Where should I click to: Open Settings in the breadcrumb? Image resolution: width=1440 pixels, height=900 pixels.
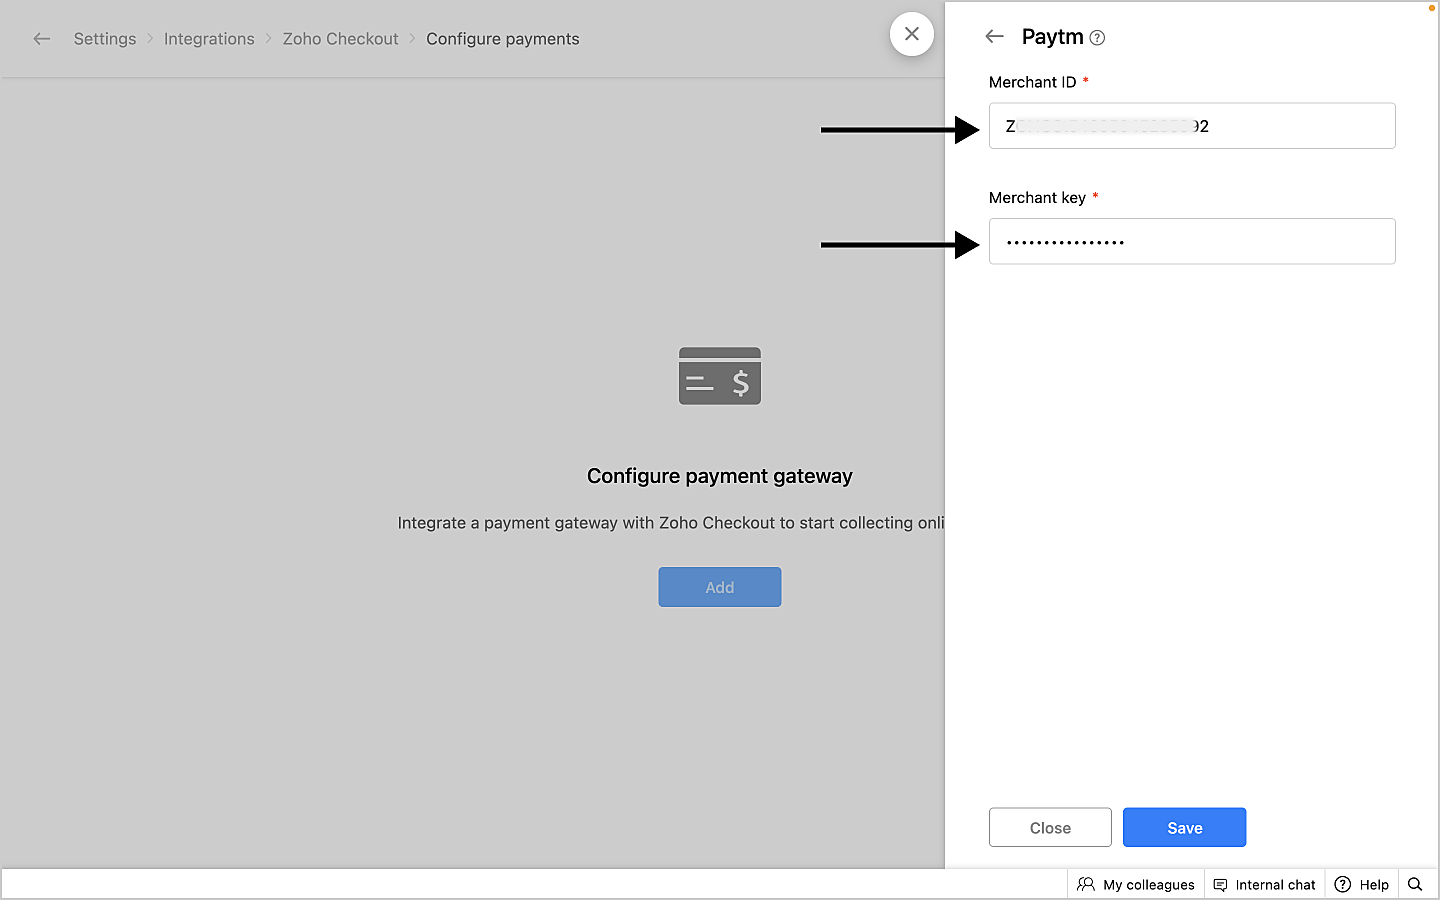pos(105,39)
